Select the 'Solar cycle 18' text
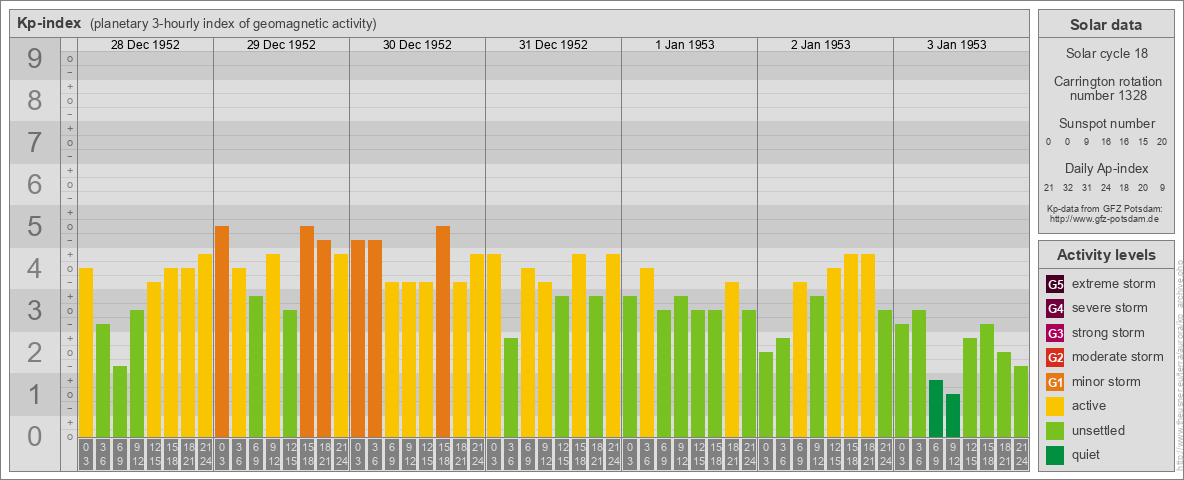 click(1106, 54)
